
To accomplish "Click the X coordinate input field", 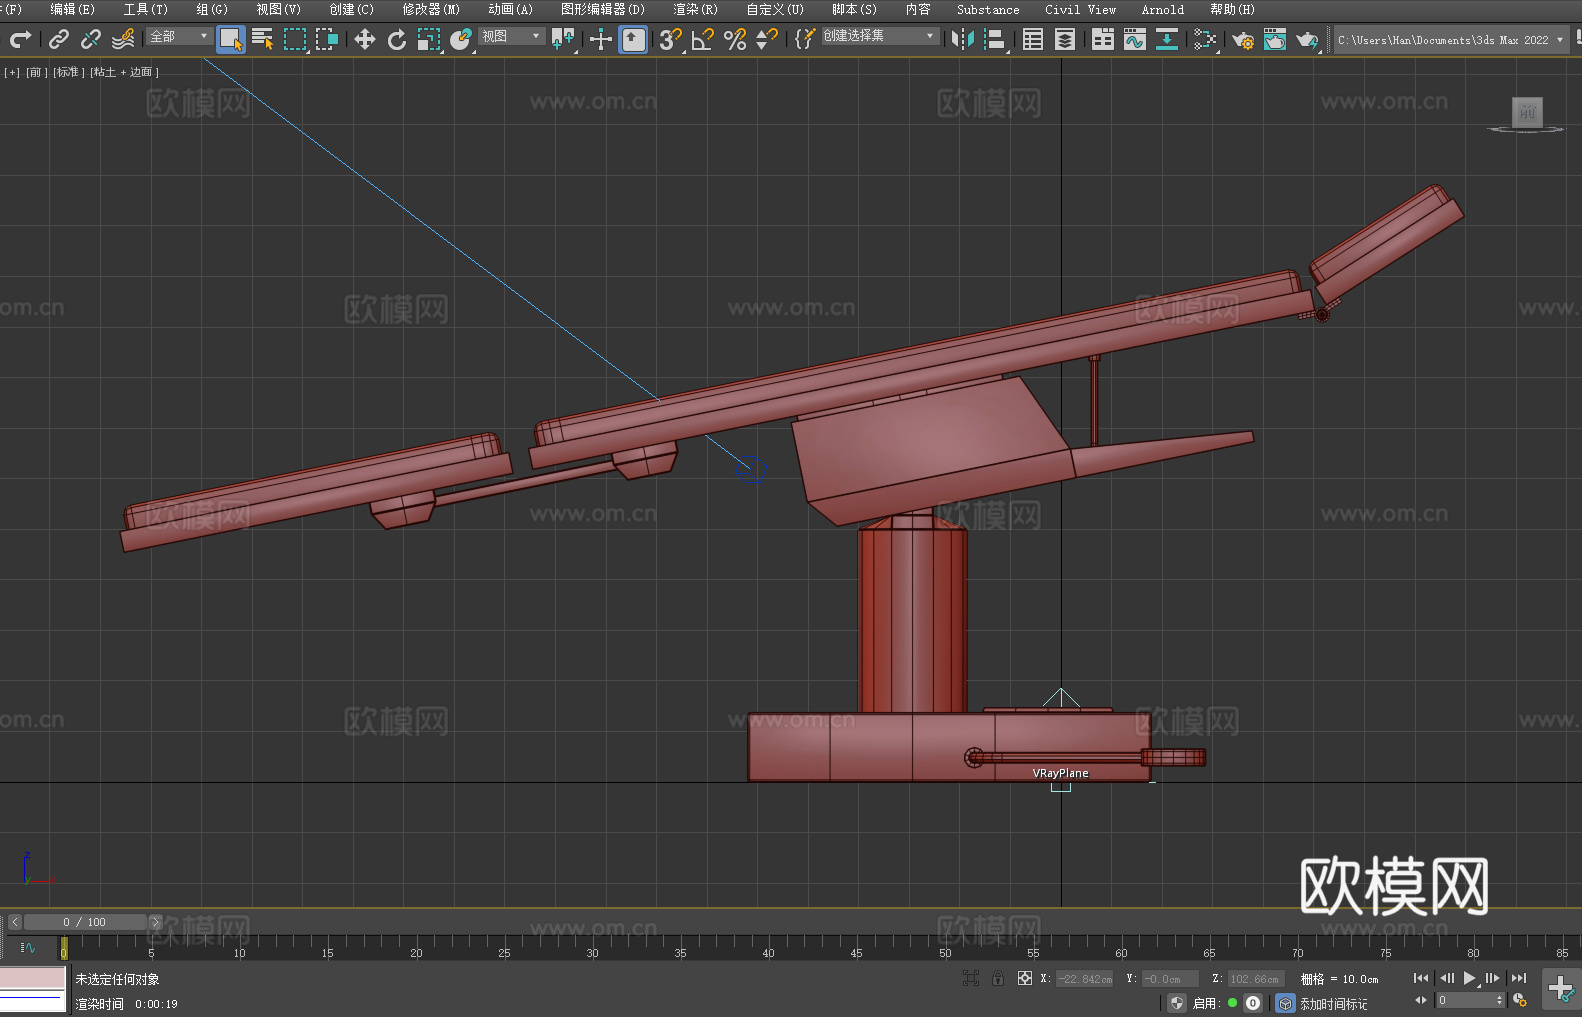I will (1086, 979).
